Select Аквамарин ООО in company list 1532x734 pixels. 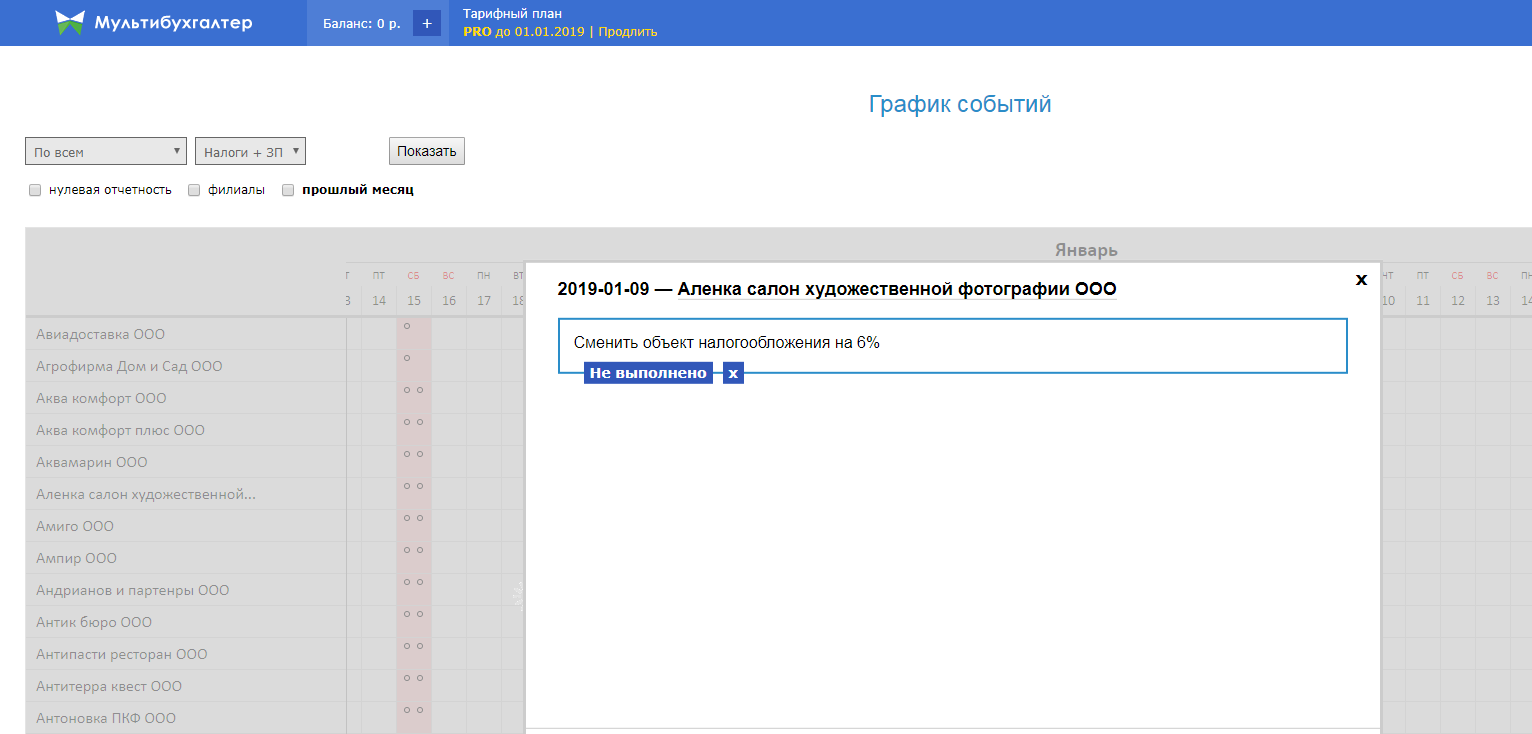[x=92, y=462]
